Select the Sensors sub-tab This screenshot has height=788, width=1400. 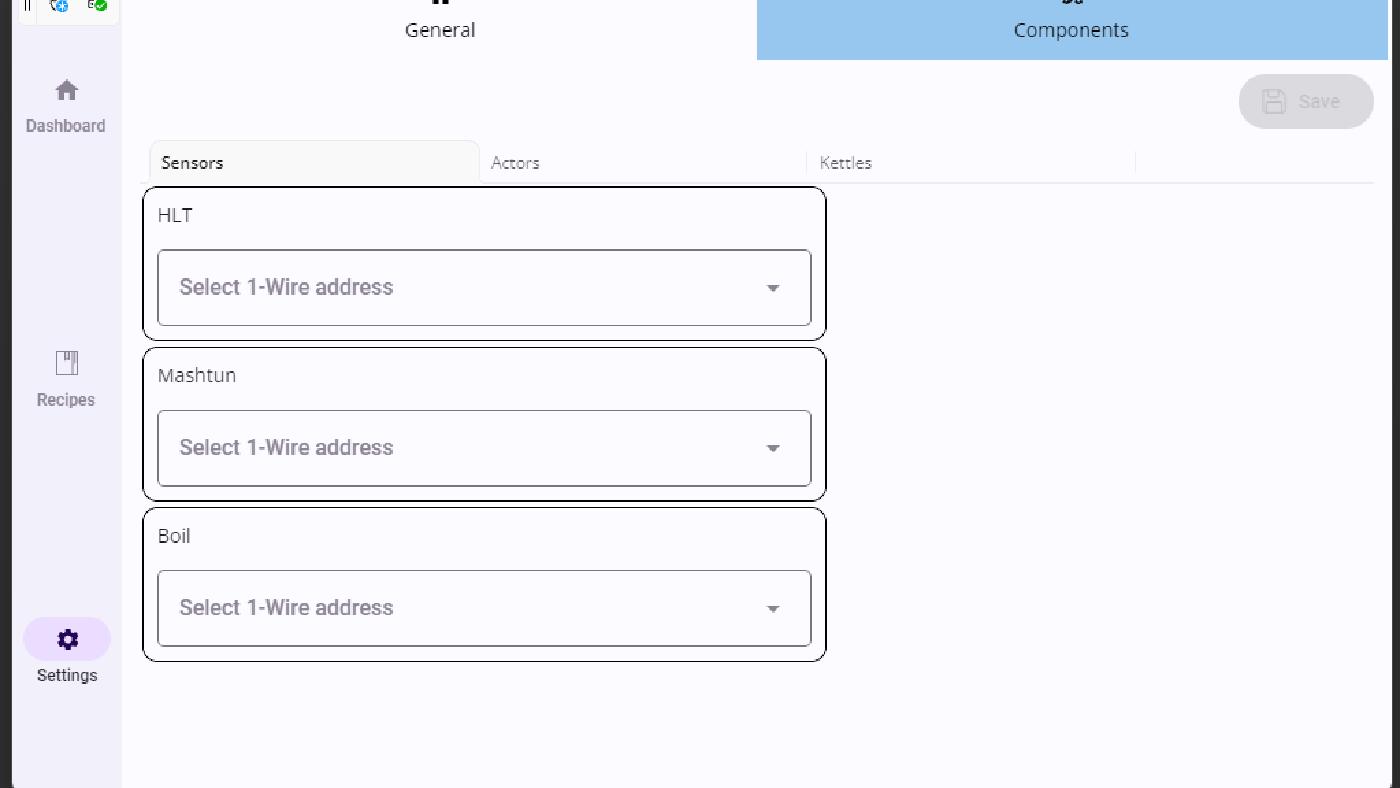pos(193,163)
